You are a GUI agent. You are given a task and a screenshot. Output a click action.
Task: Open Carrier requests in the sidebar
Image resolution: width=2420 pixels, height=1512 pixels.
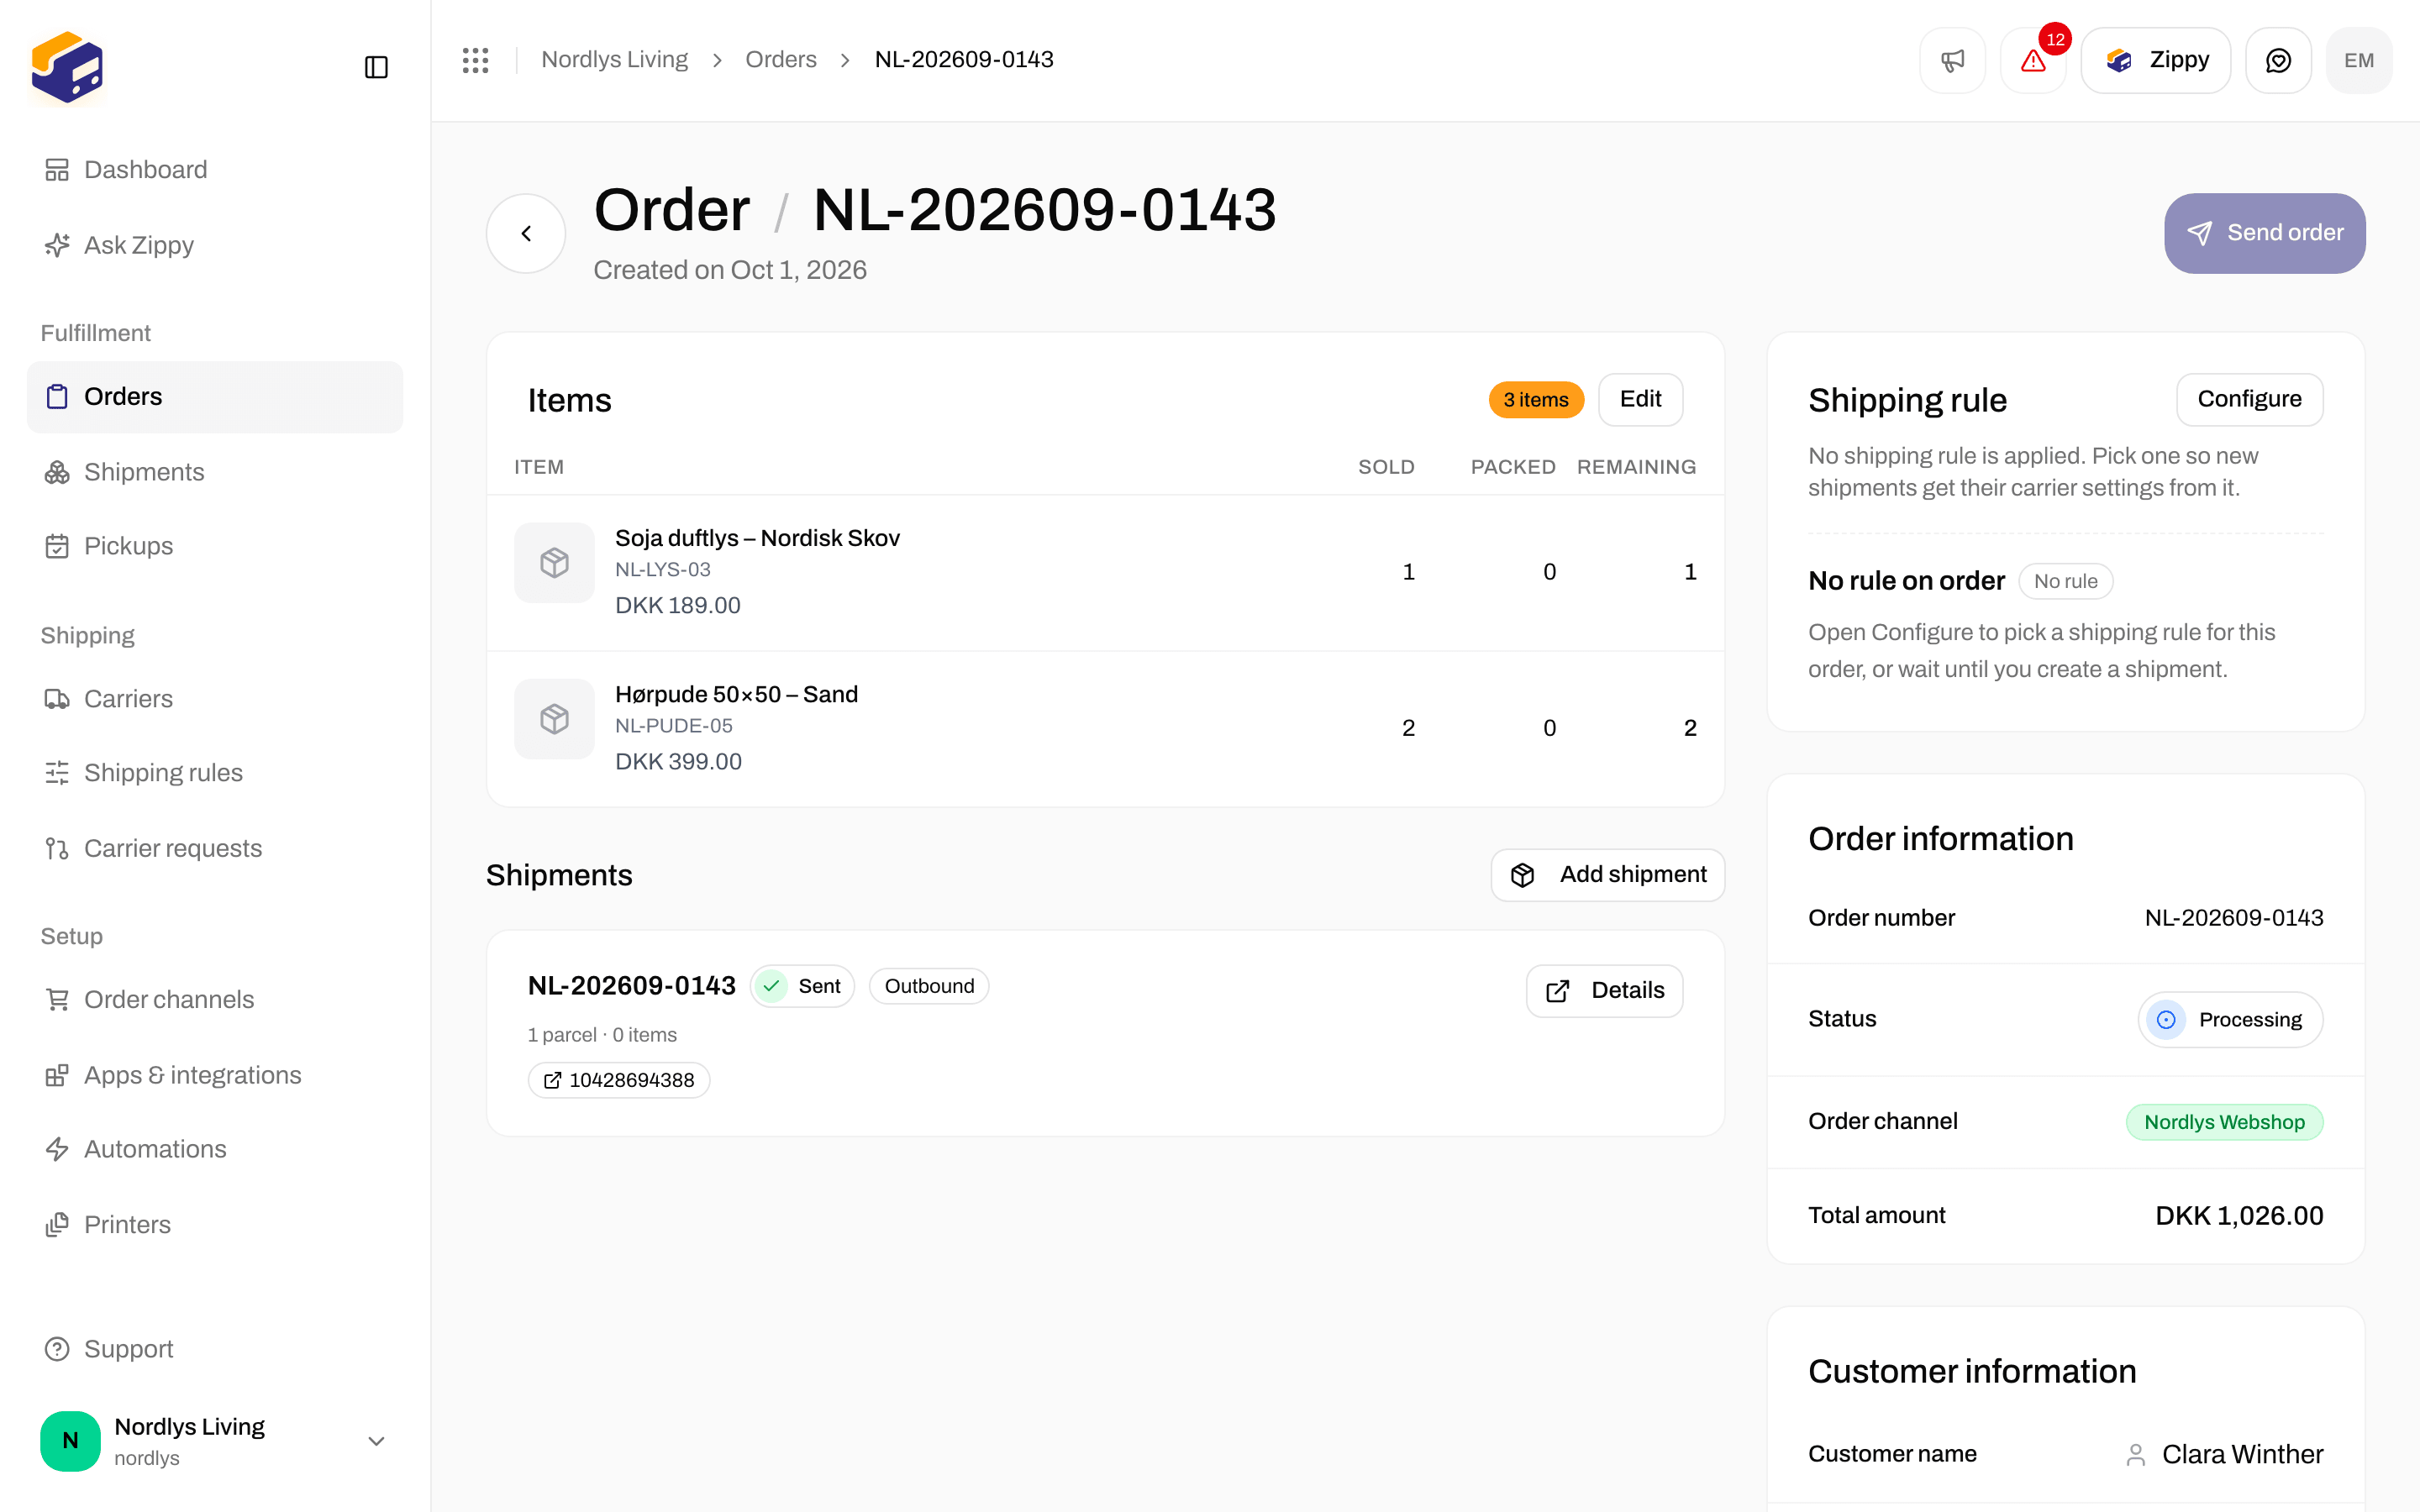(215, 848)
